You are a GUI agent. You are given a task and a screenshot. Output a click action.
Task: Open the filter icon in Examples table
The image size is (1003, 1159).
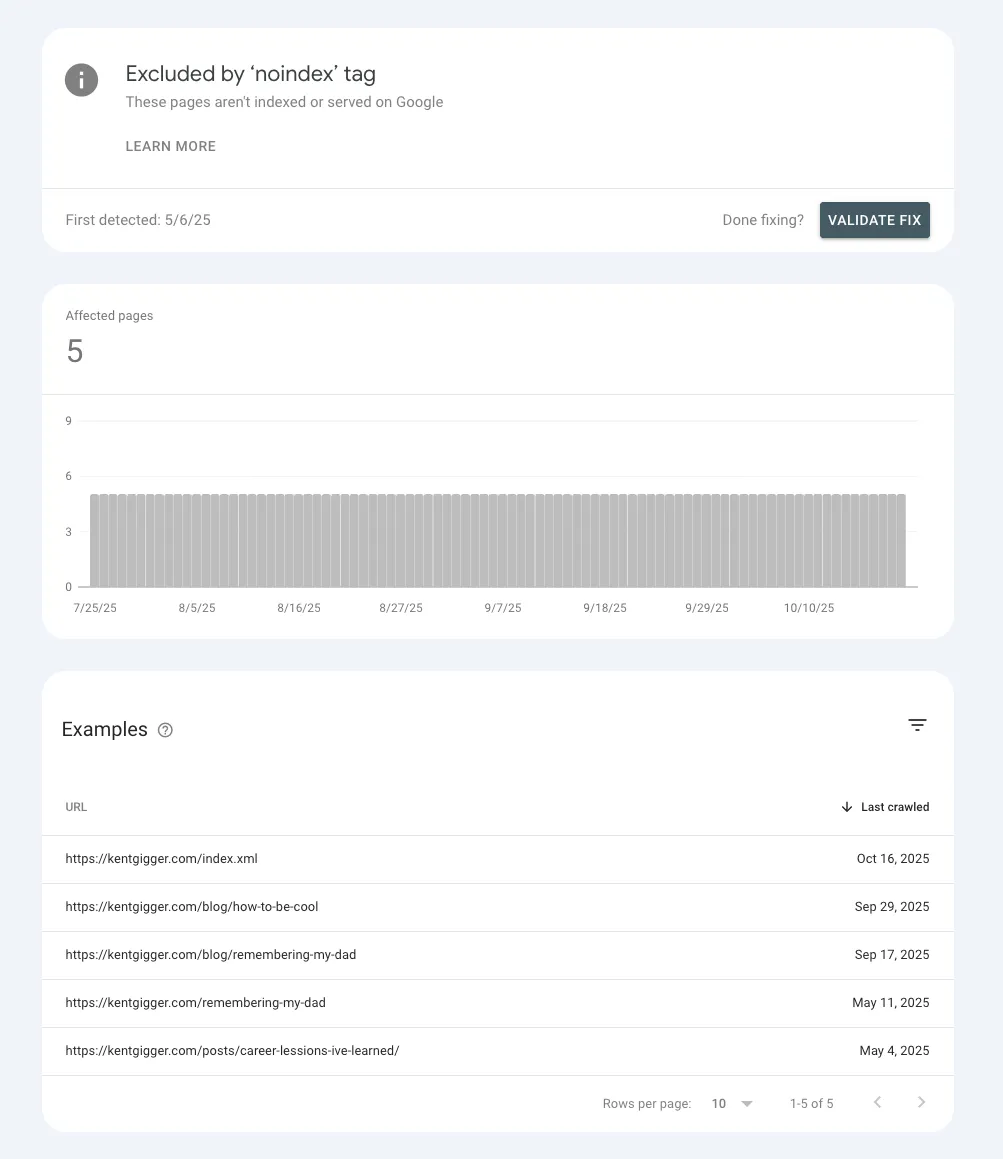[917, 725]
